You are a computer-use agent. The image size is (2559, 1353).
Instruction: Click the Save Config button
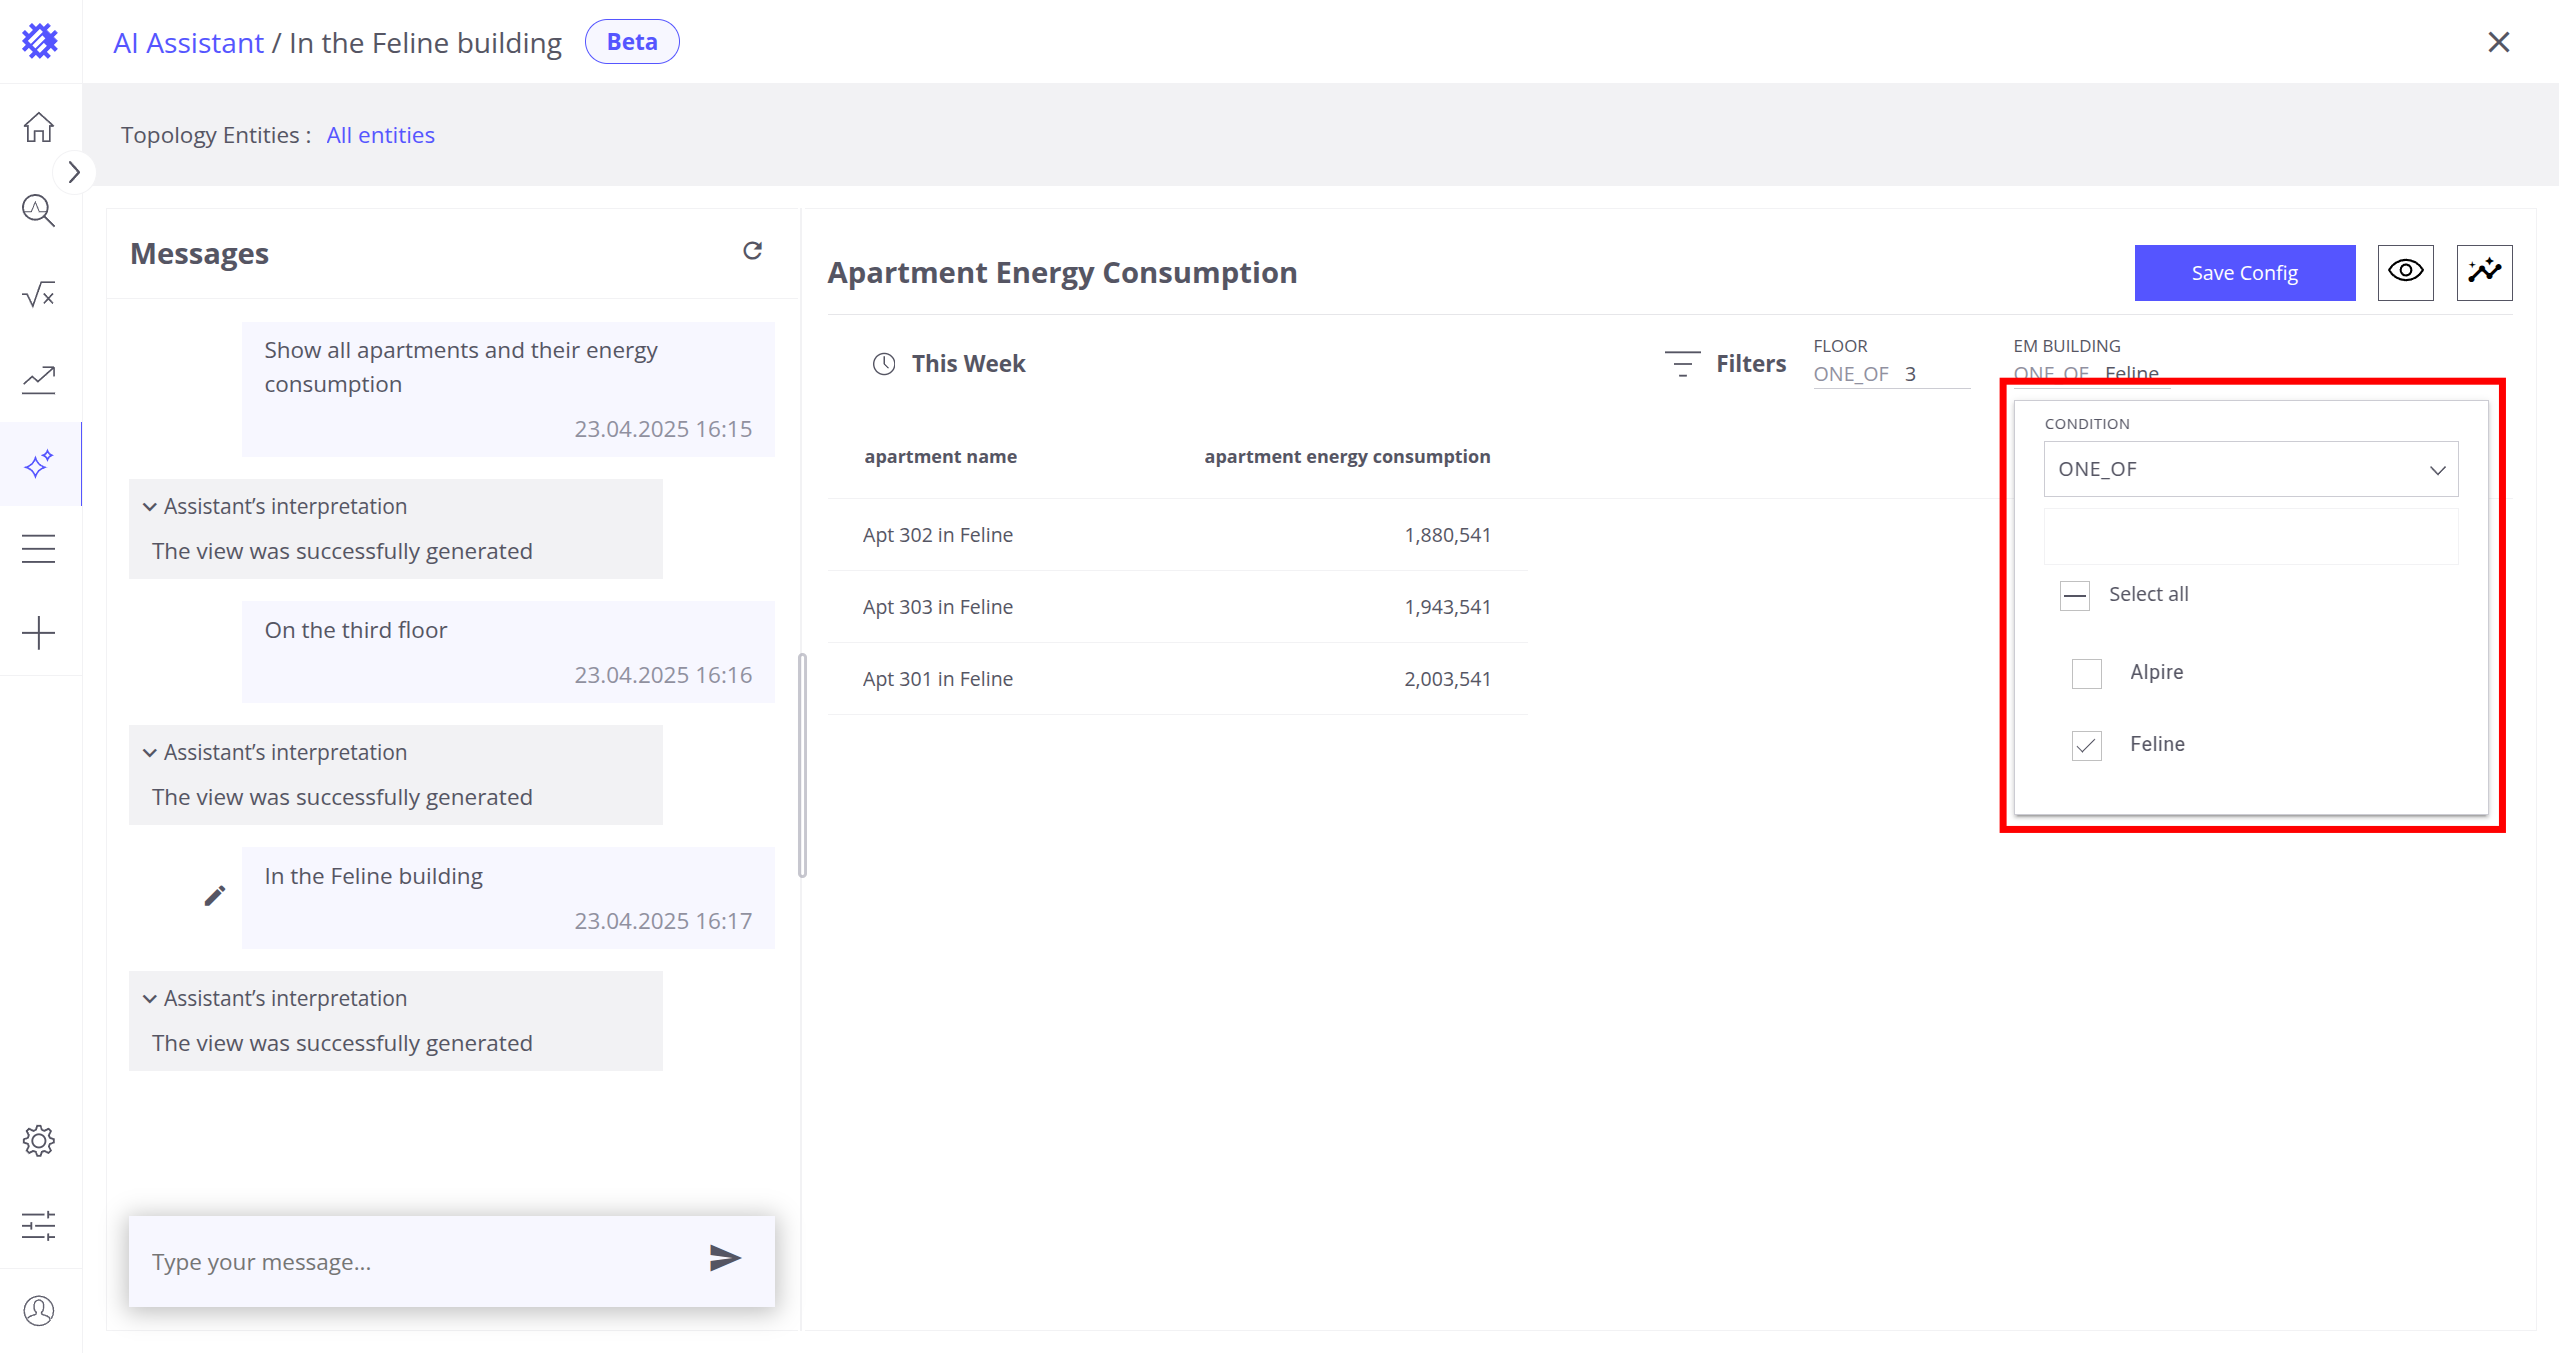[x=2244, y=273]
